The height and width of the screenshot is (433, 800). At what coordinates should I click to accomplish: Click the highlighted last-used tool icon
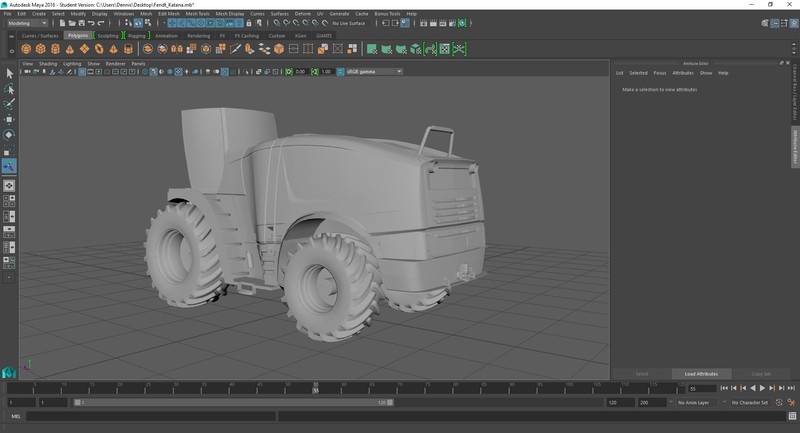9,166
